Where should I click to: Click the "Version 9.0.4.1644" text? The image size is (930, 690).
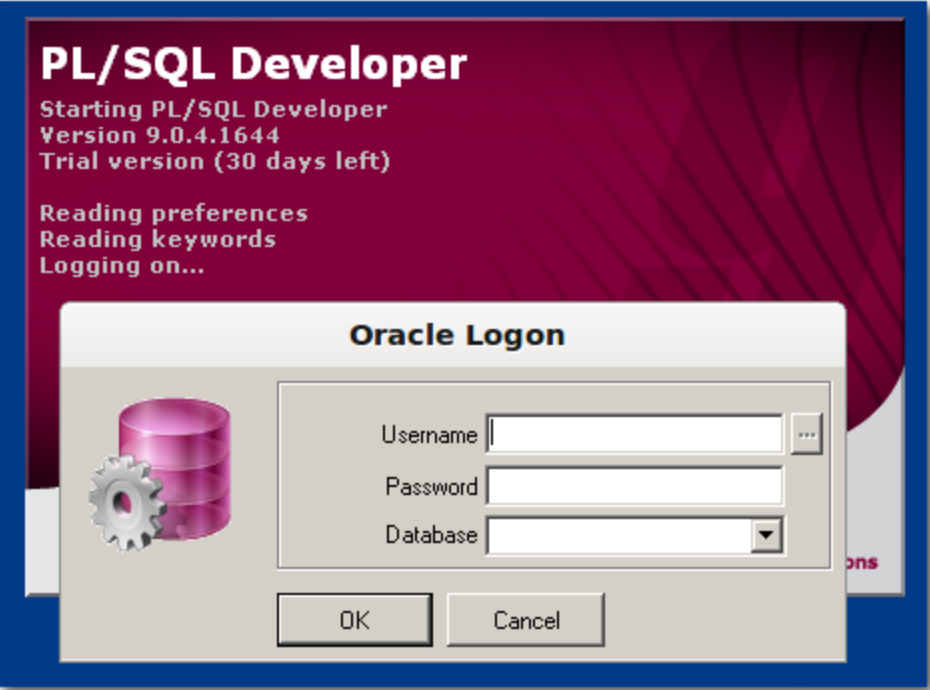coord(160,135)
